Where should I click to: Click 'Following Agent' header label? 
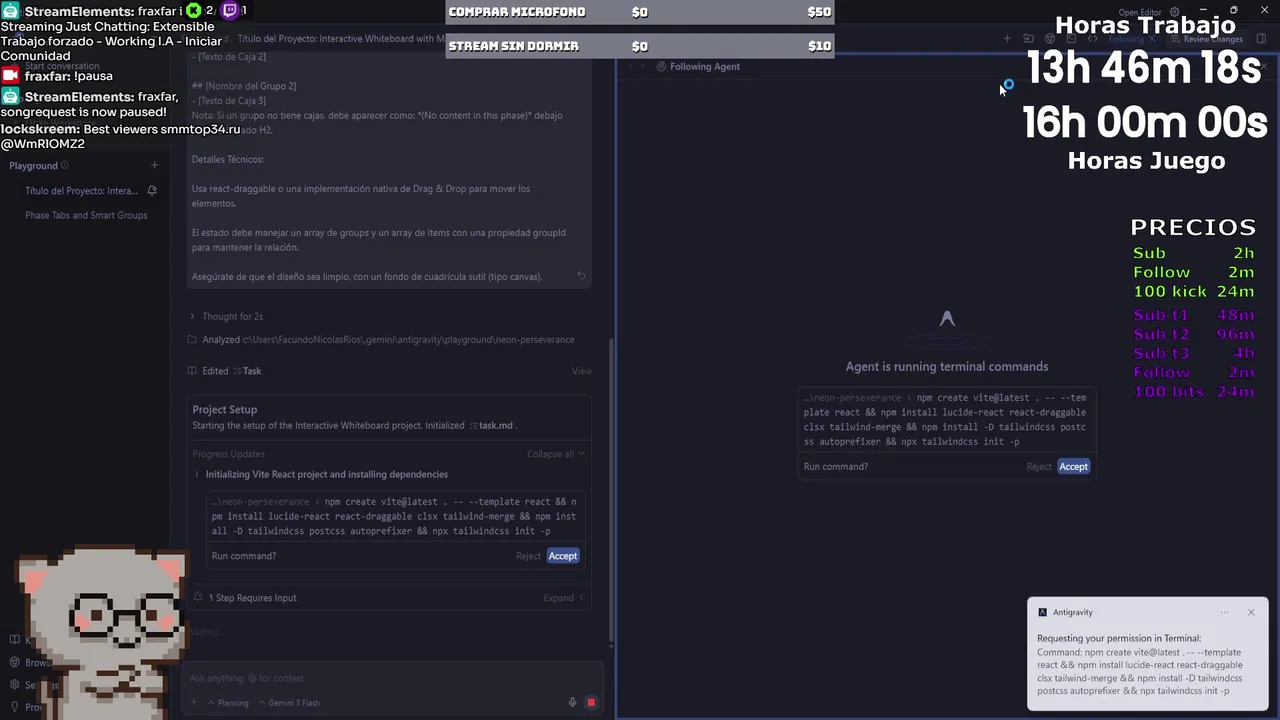(705, 67)
